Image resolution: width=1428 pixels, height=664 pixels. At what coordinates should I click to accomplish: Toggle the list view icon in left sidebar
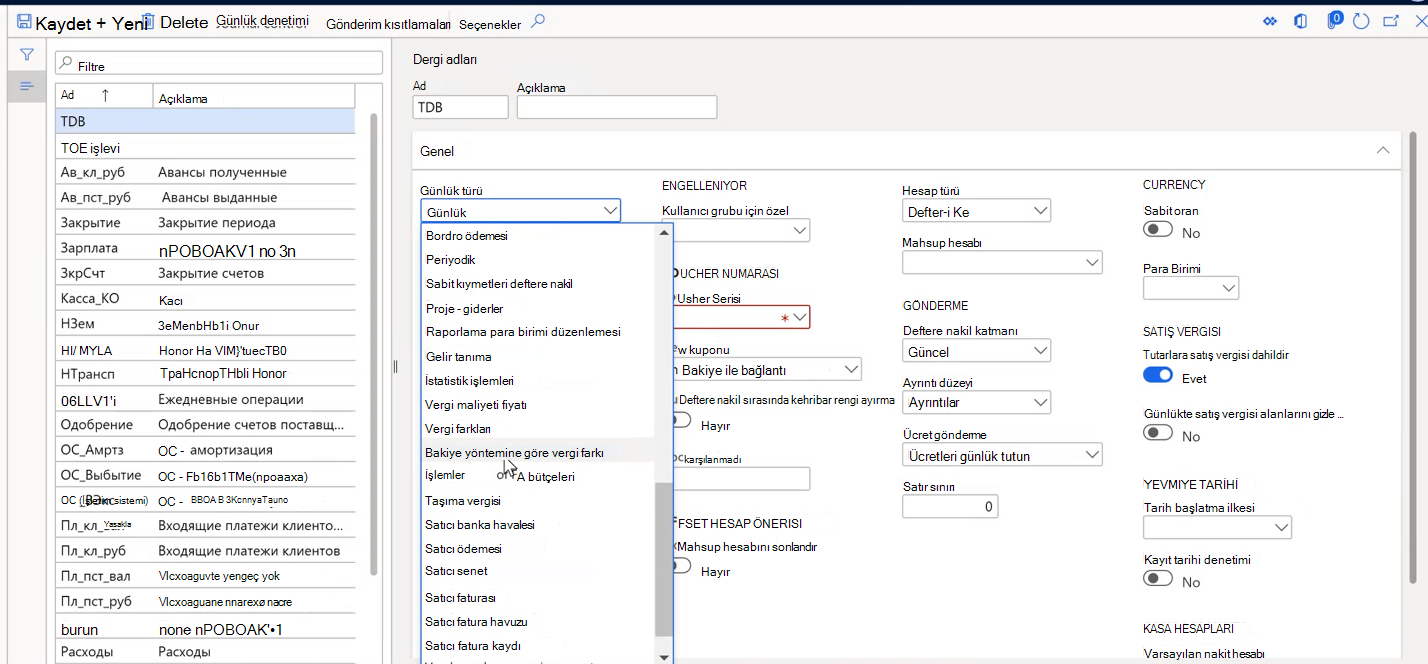click(x=27, y=86)
